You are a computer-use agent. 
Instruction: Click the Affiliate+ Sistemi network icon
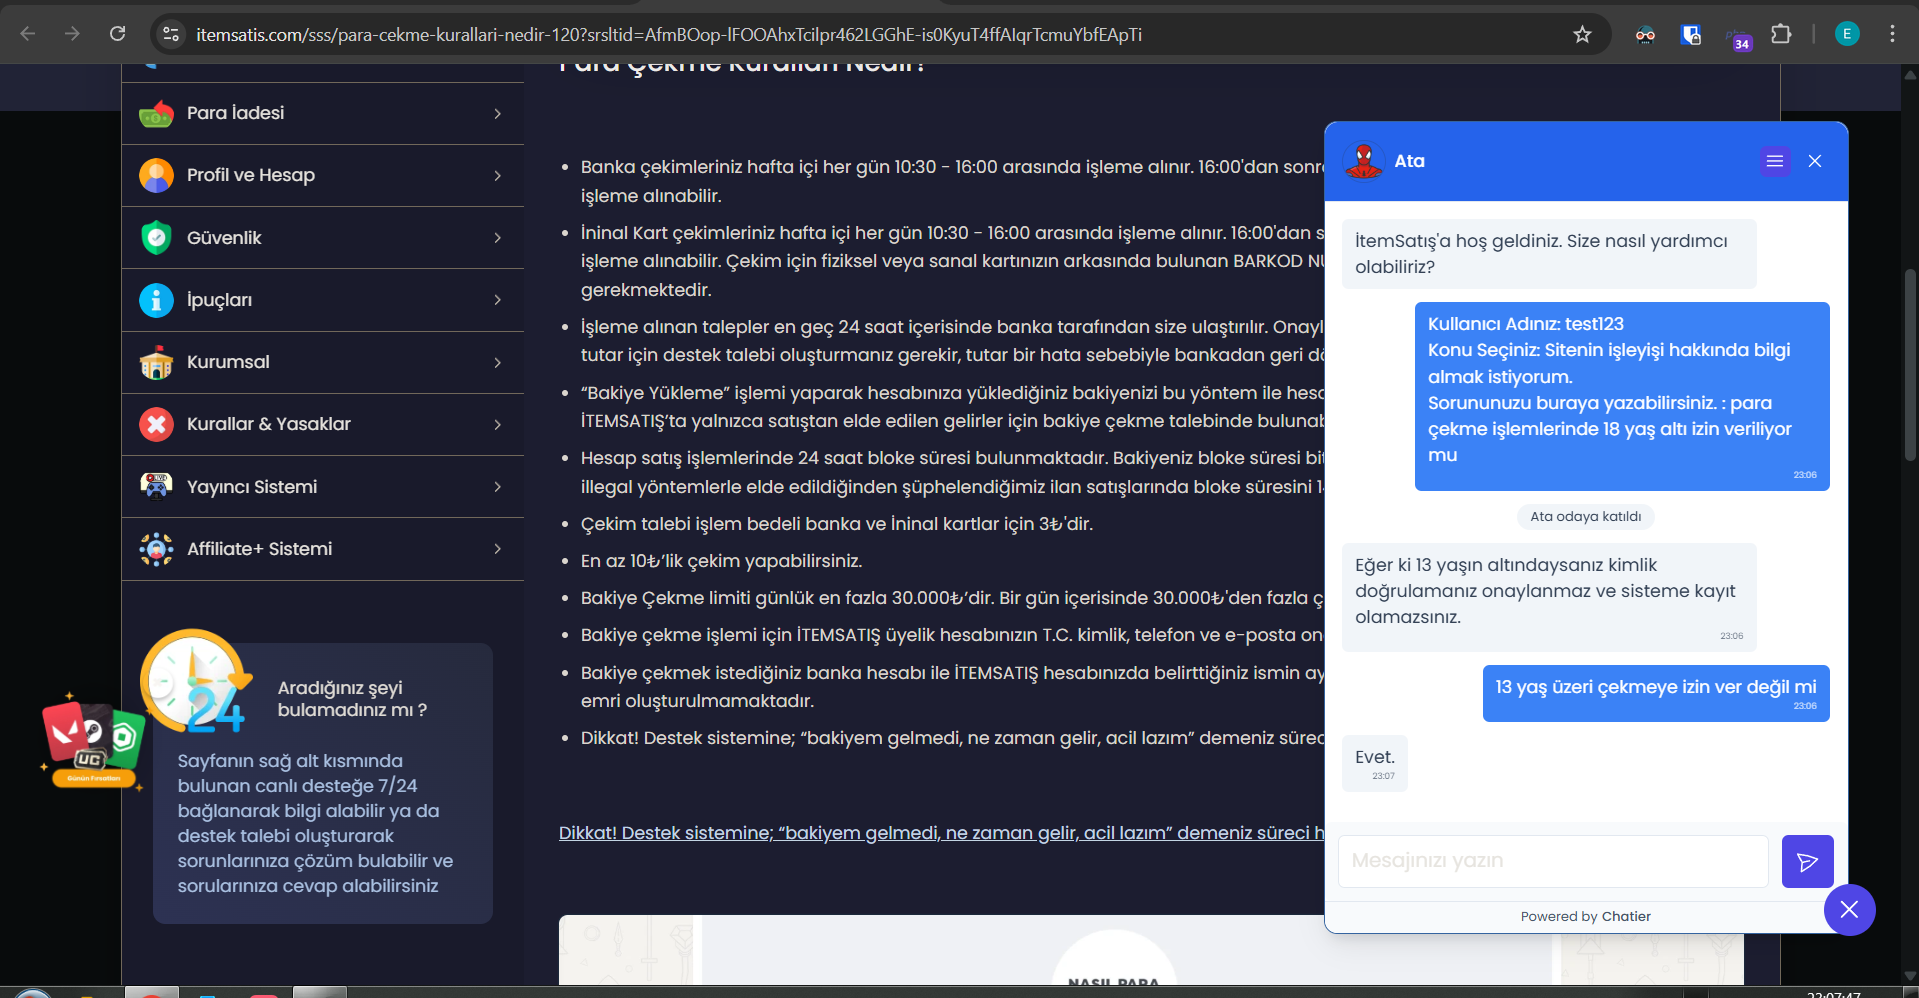tap(156, 549)
